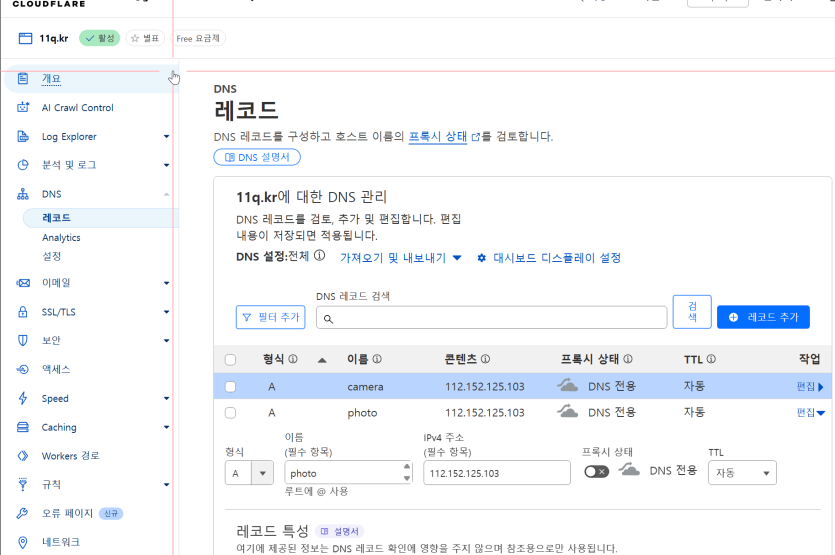Open 가져오기 및 내보내기 dropdown

point(400,258)
